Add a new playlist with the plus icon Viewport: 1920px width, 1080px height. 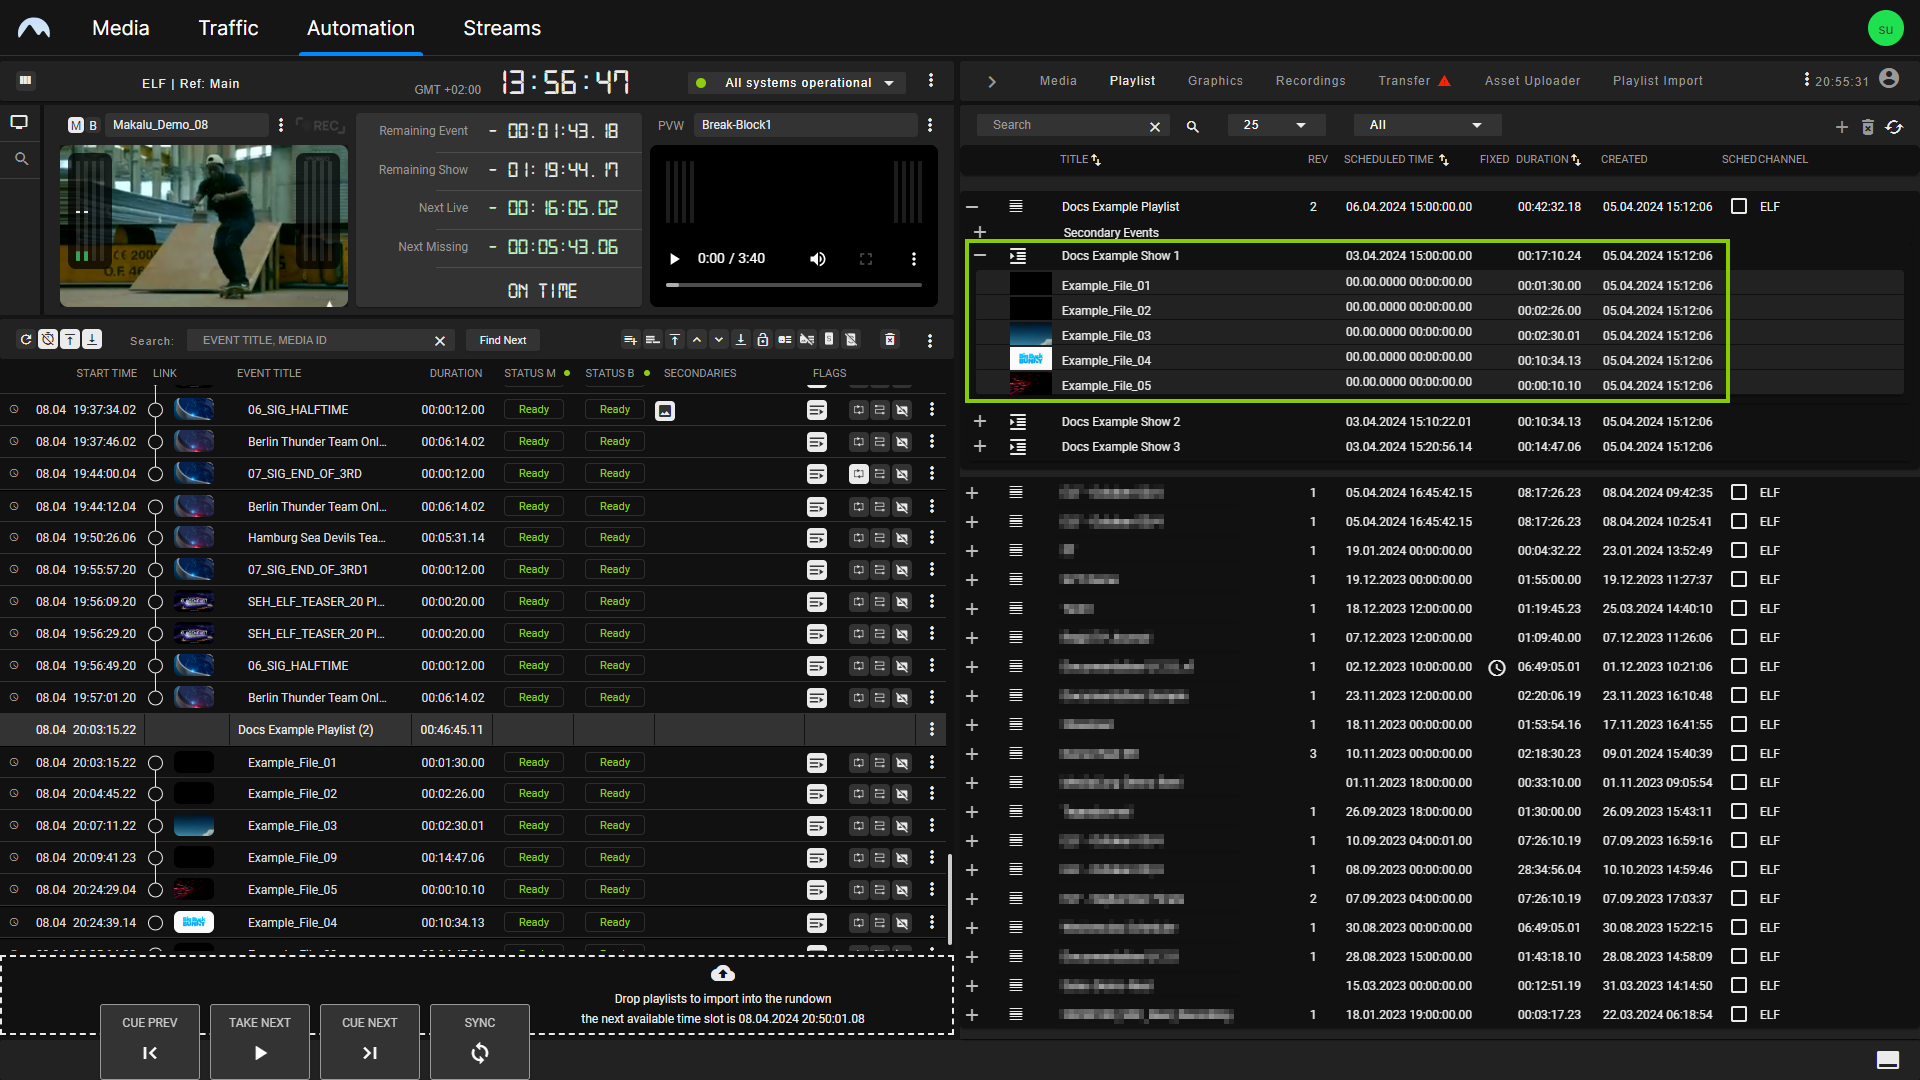point(1842,127)
